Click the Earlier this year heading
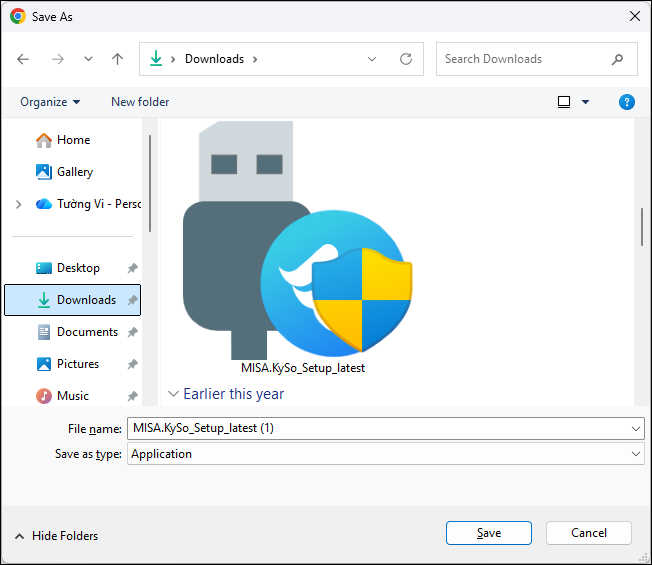Viewport: 652px width, 565px height. click(234, 394)
